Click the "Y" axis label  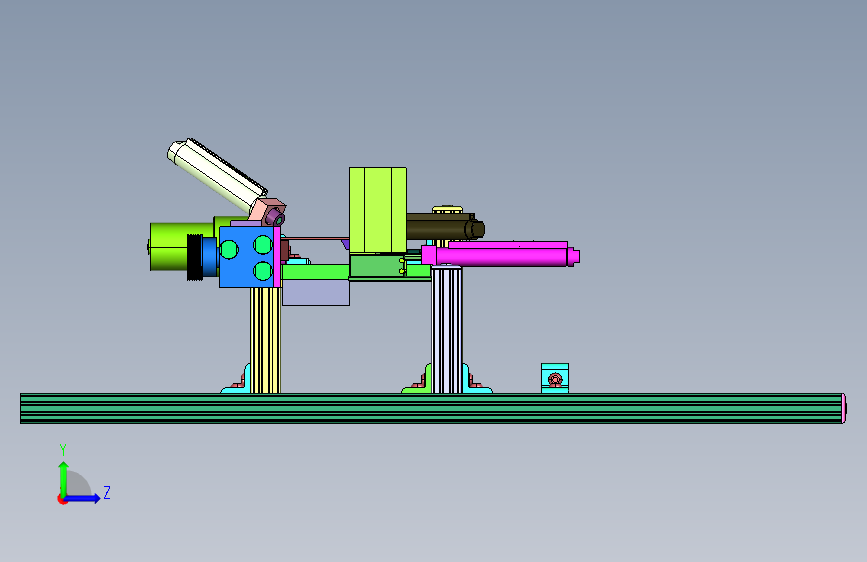click(x=63, y=450)
